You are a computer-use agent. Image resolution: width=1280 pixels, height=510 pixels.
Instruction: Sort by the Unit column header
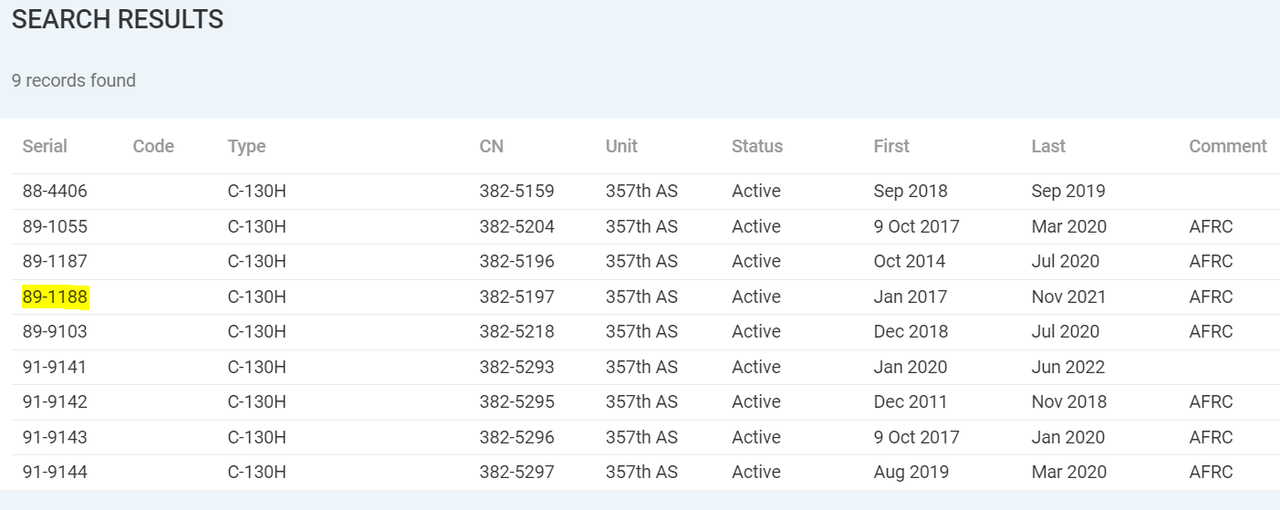pyautogui.click(x=622, y=146)
